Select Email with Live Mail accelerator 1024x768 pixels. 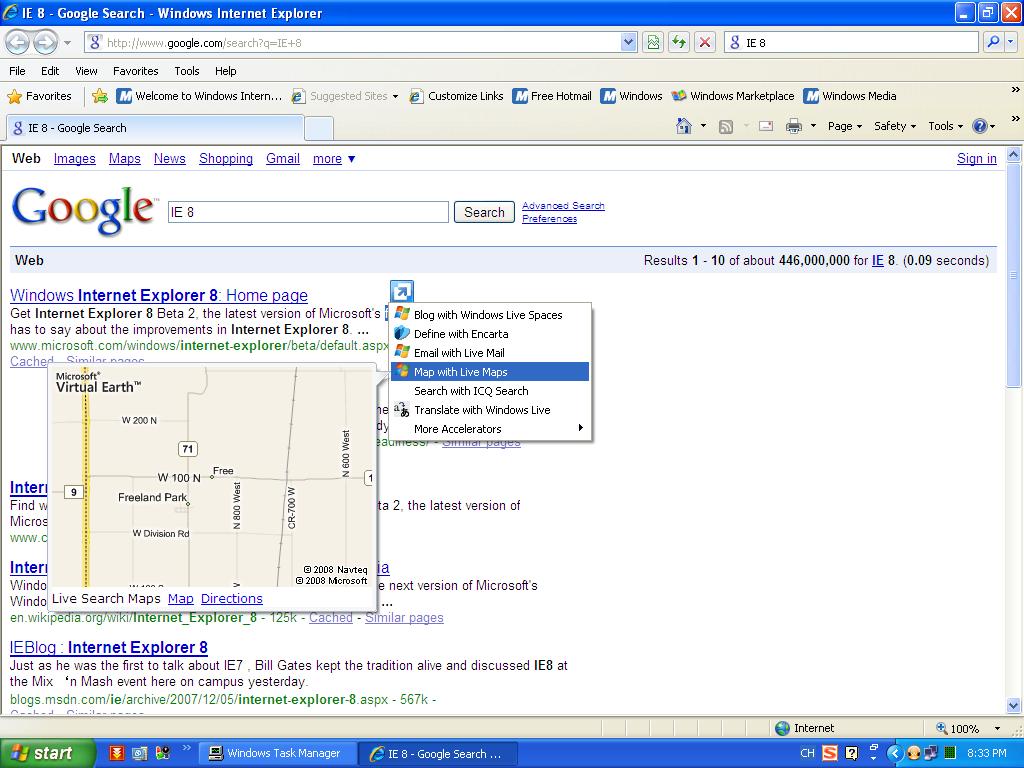490,353
